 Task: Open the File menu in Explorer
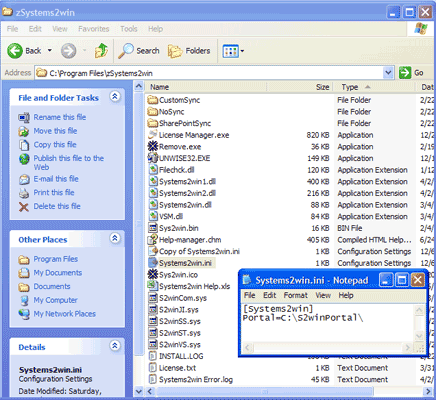(x=12, y=29)
